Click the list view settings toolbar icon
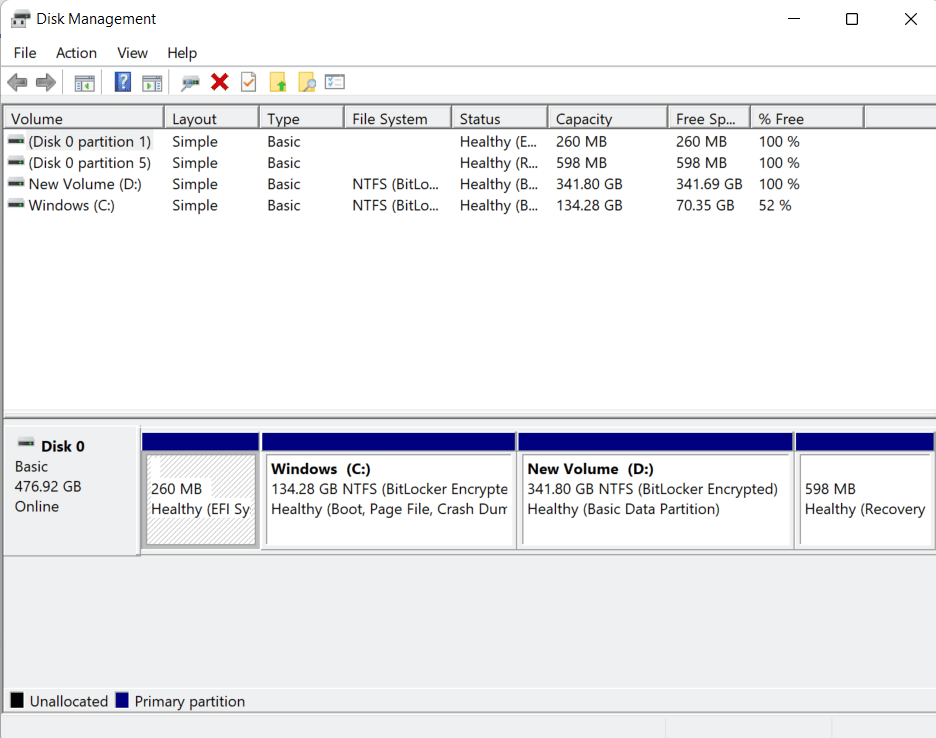Screen dimensions: 936x738 pyautogui.click(x=335, y=82)
